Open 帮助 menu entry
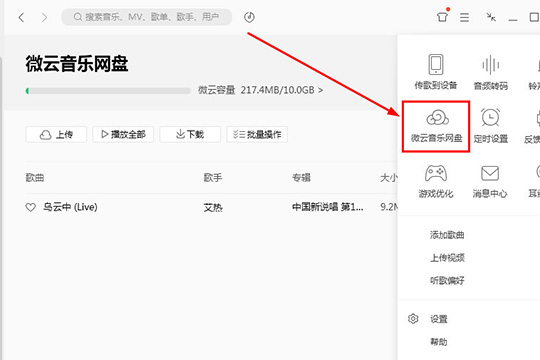The image size is (540, 360). [438, 342]
